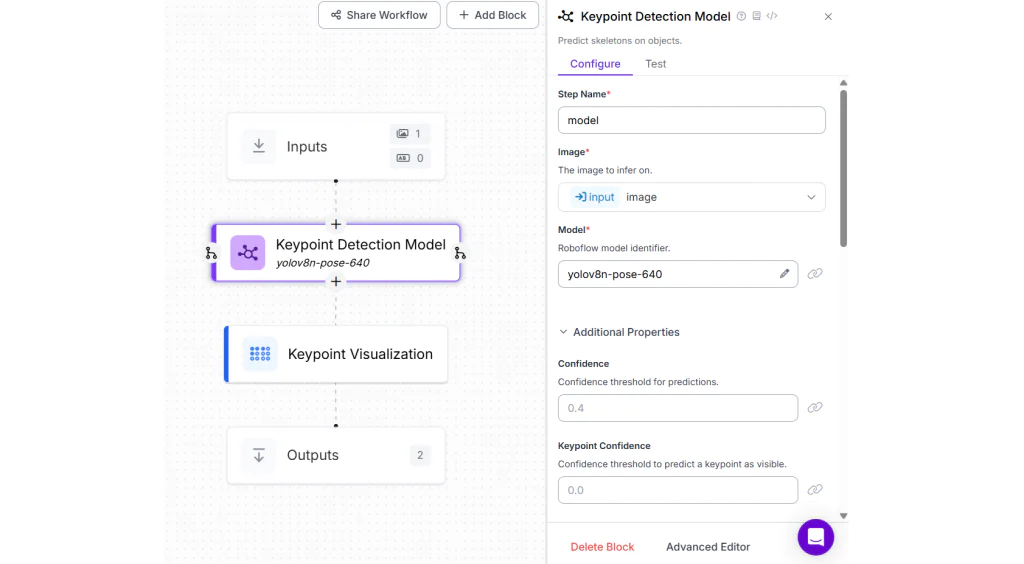Toggle the link icon beside Confidence field

coord(815,408)
